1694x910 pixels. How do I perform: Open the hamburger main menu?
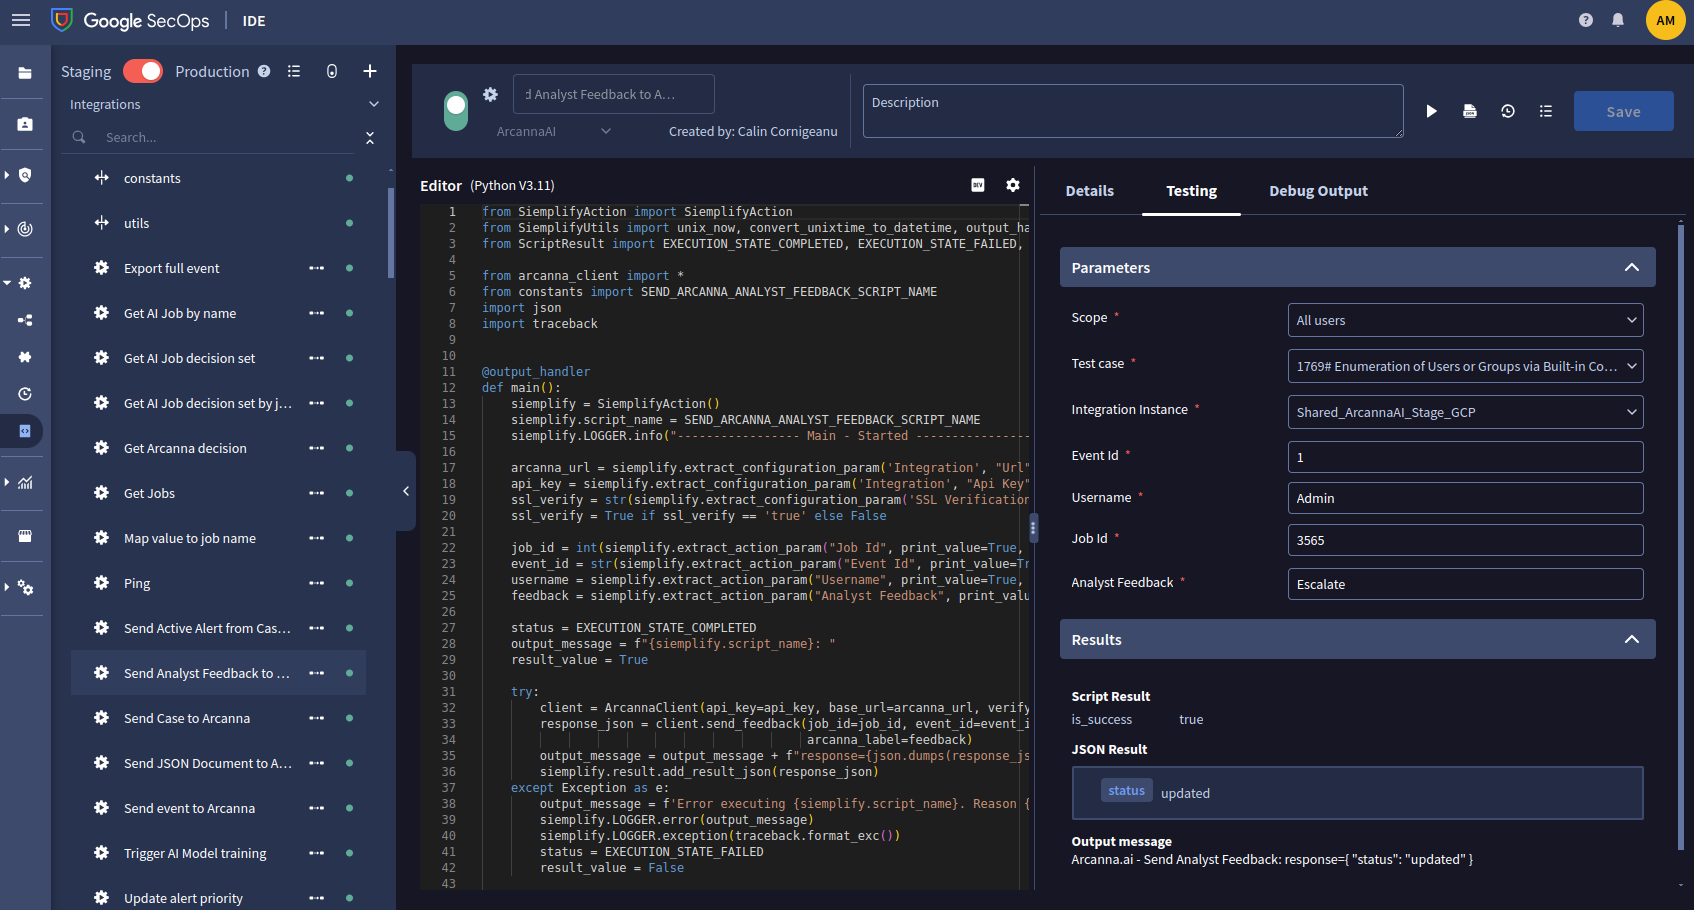tap(21, 20)
